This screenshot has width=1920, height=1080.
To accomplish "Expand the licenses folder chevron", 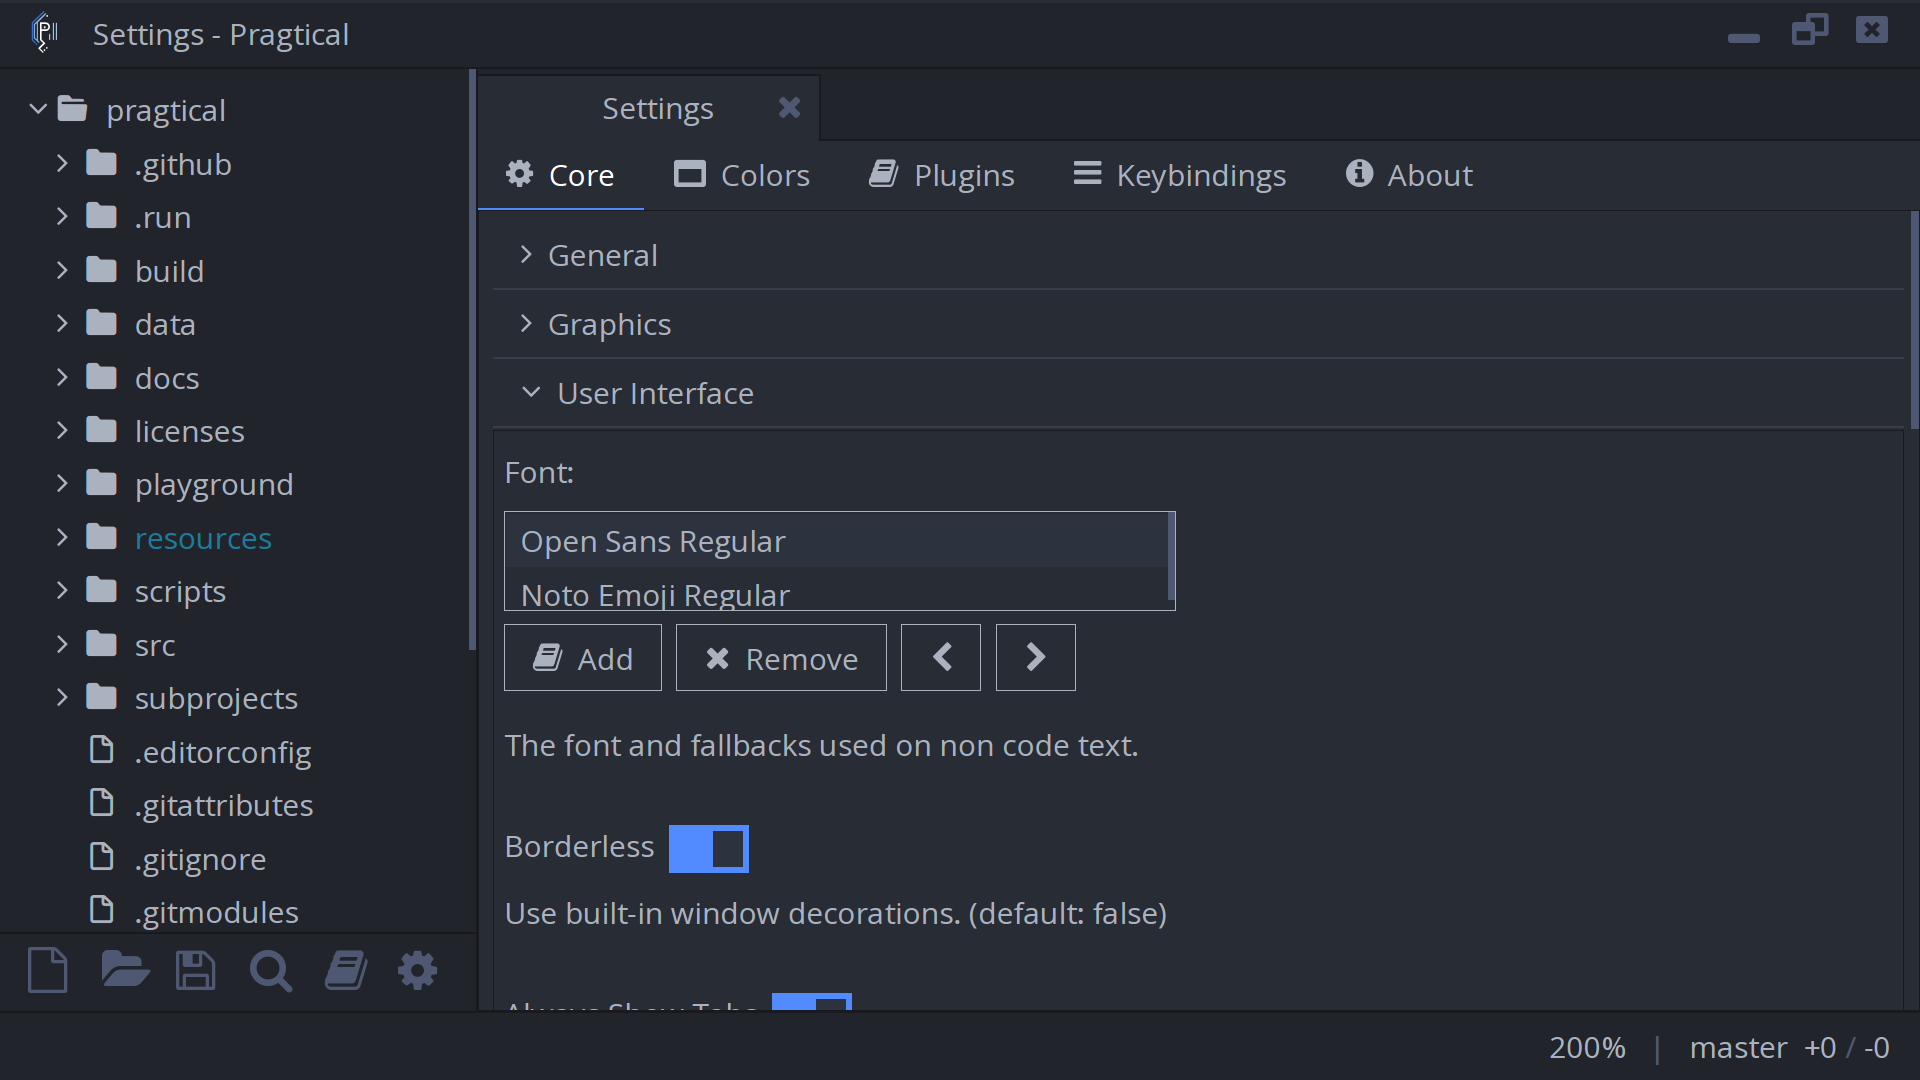I will [62, 430].
